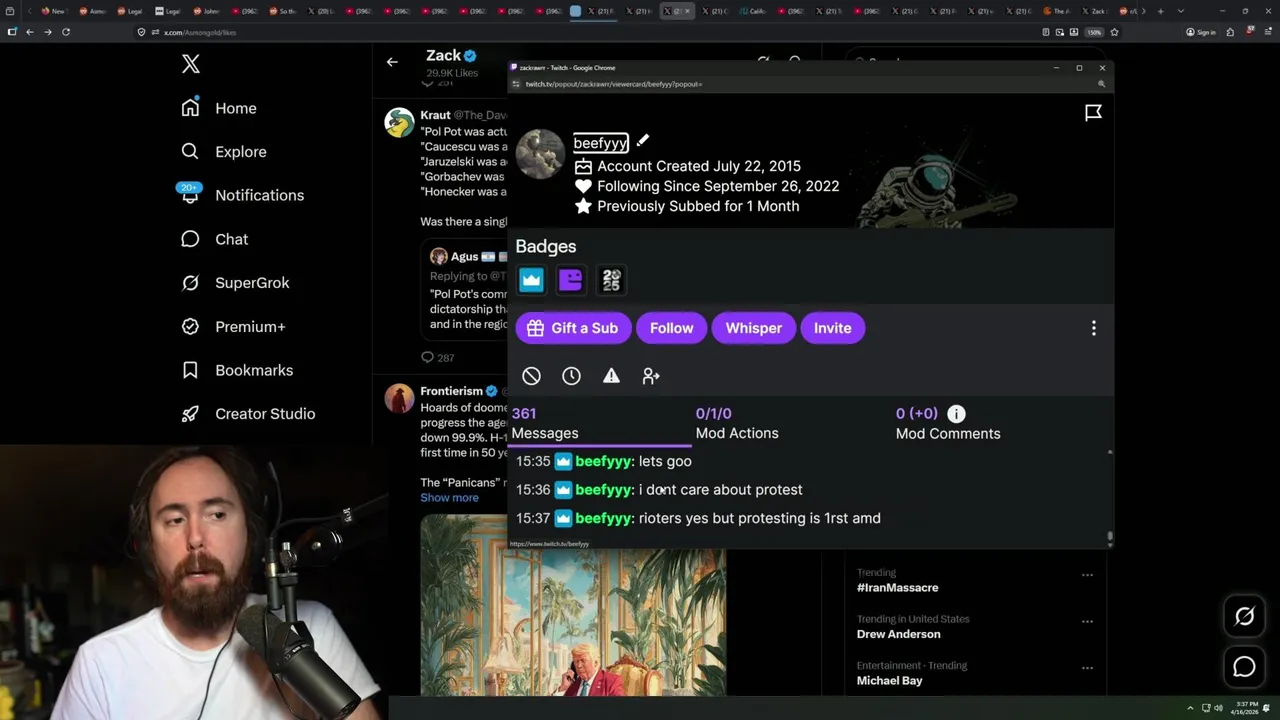Open more options for #IranMassacre trend
Screen dimensions: 1280x720
click(1087, 575)
